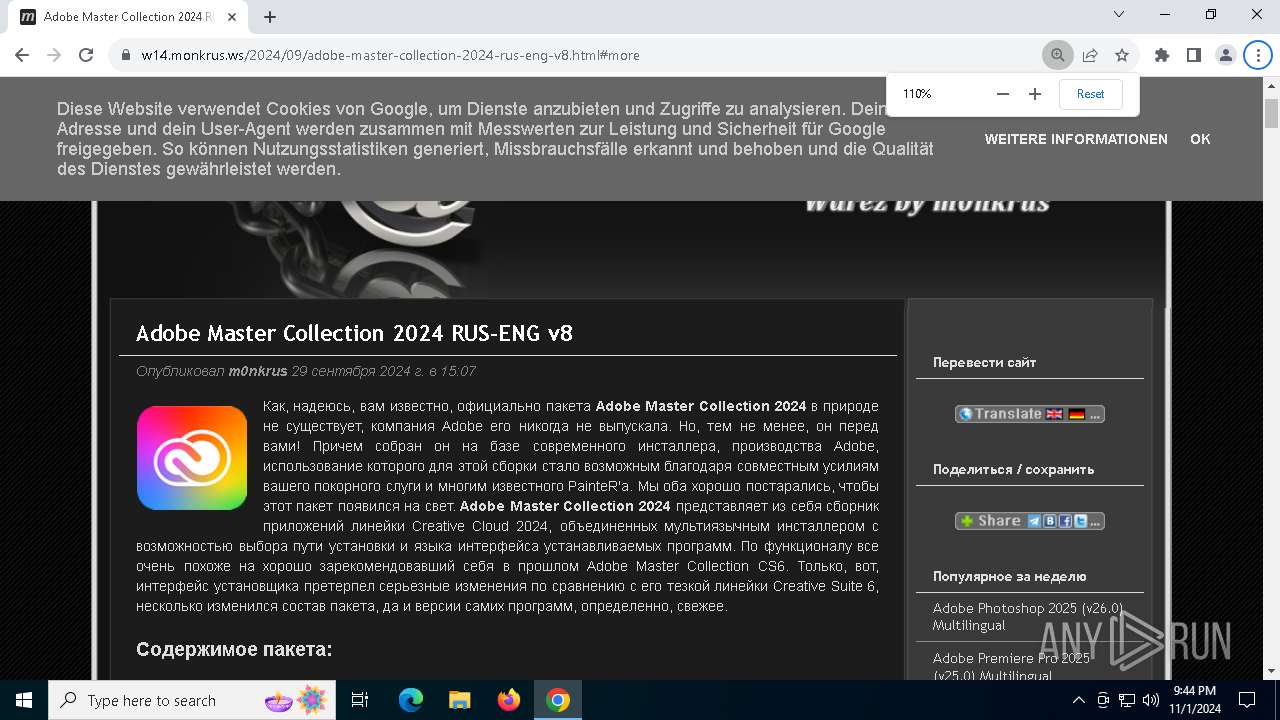Open Task View on the taskbar
This screenshot has width=1280, height=720.
click(x=360, y=700)
